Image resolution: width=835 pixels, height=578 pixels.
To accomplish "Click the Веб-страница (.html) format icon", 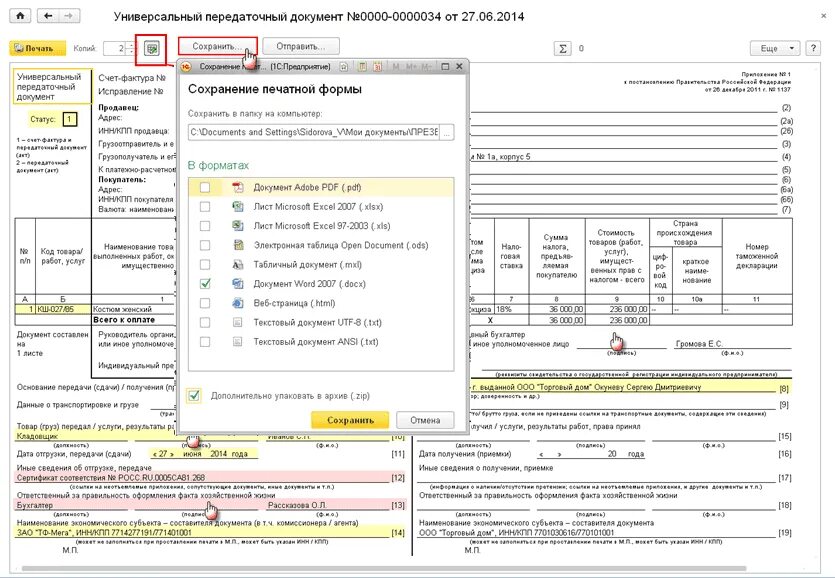I will click(x=238, y=303).
